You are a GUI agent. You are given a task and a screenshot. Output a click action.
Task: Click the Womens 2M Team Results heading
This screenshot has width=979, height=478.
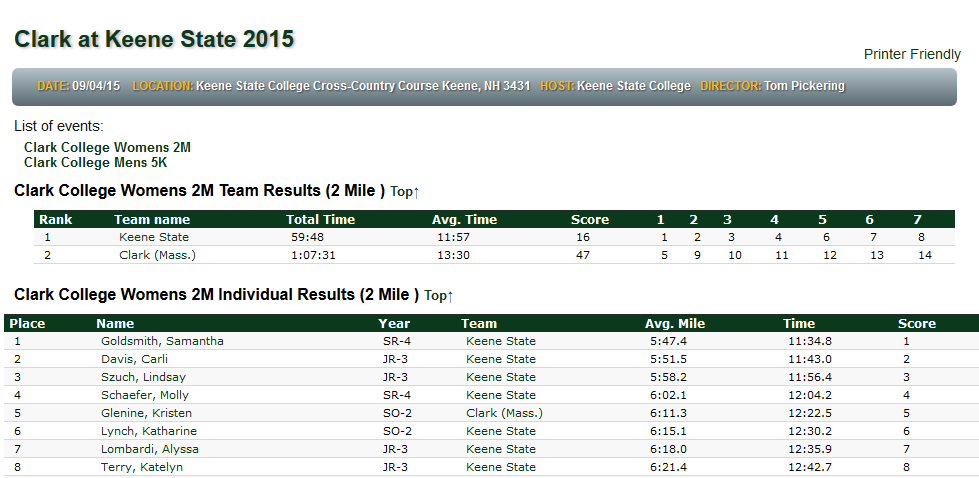[200, 191]
